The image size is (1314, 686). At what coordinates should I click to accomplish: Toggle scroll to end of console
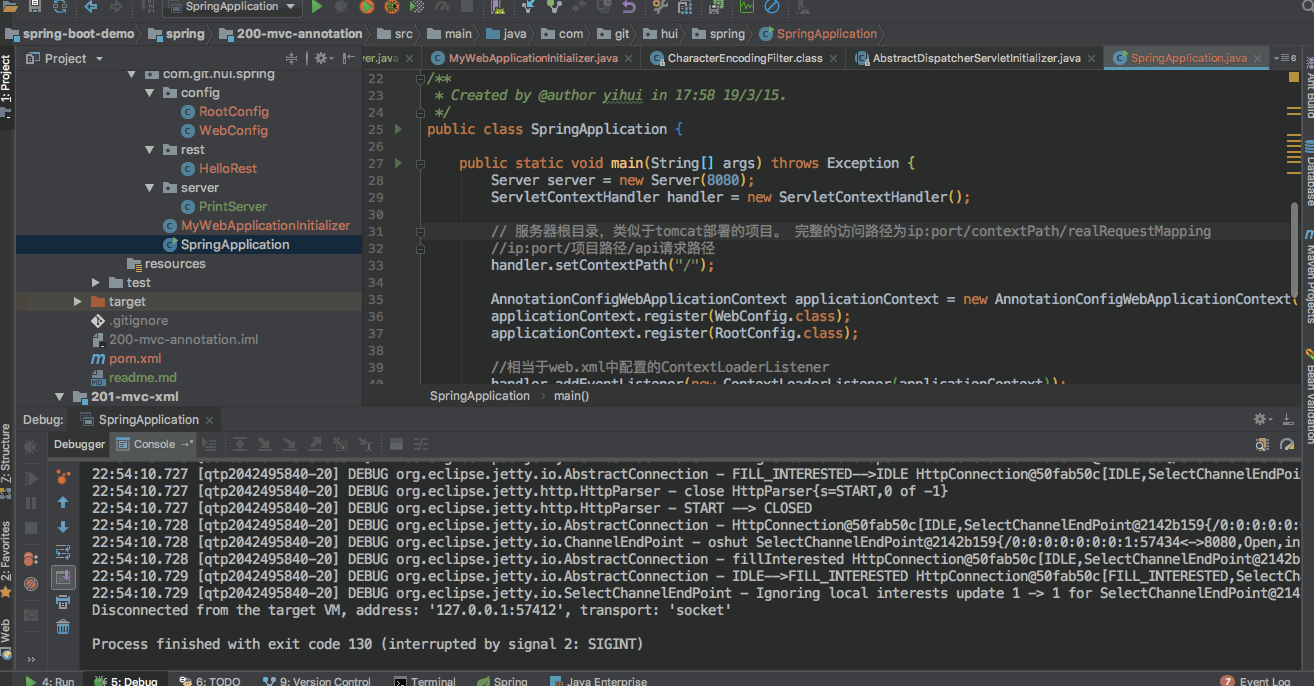(63, 577)
